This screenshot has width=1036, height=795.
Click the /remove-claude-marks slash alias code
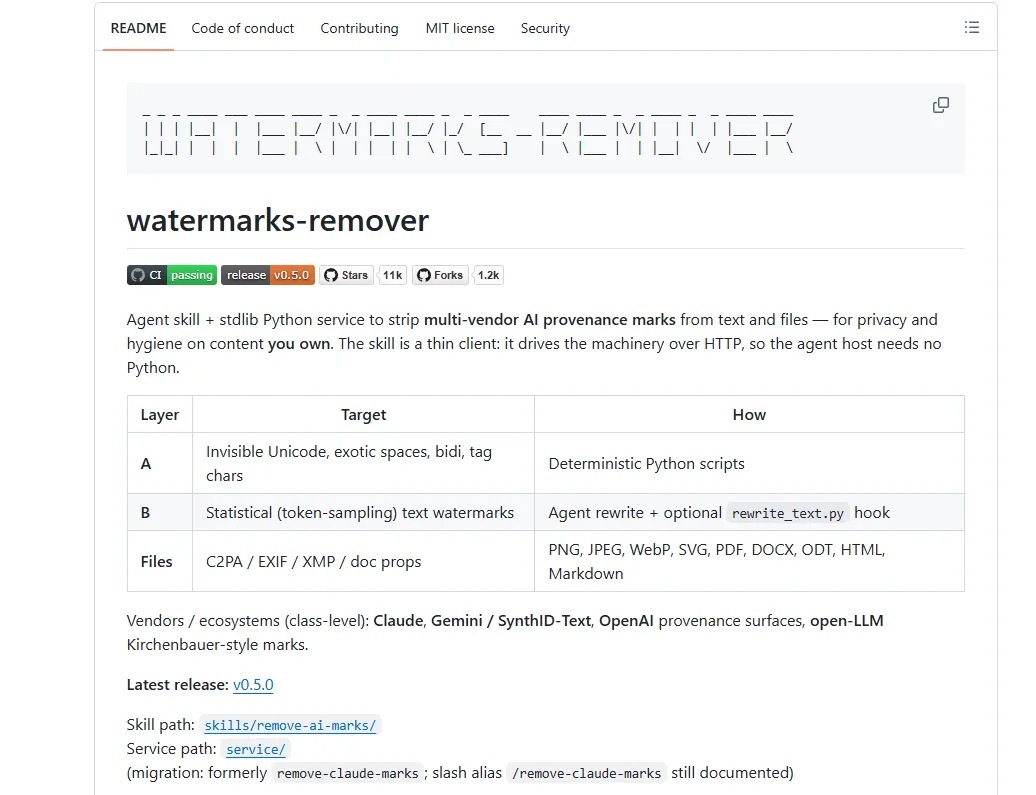point(586,773)
